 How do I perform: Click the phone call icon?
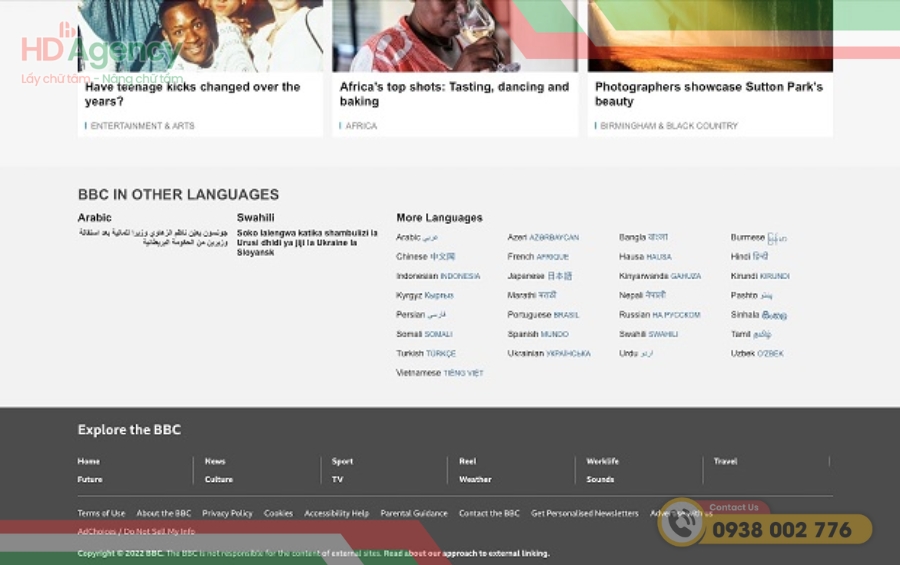(x=681, y=523)
